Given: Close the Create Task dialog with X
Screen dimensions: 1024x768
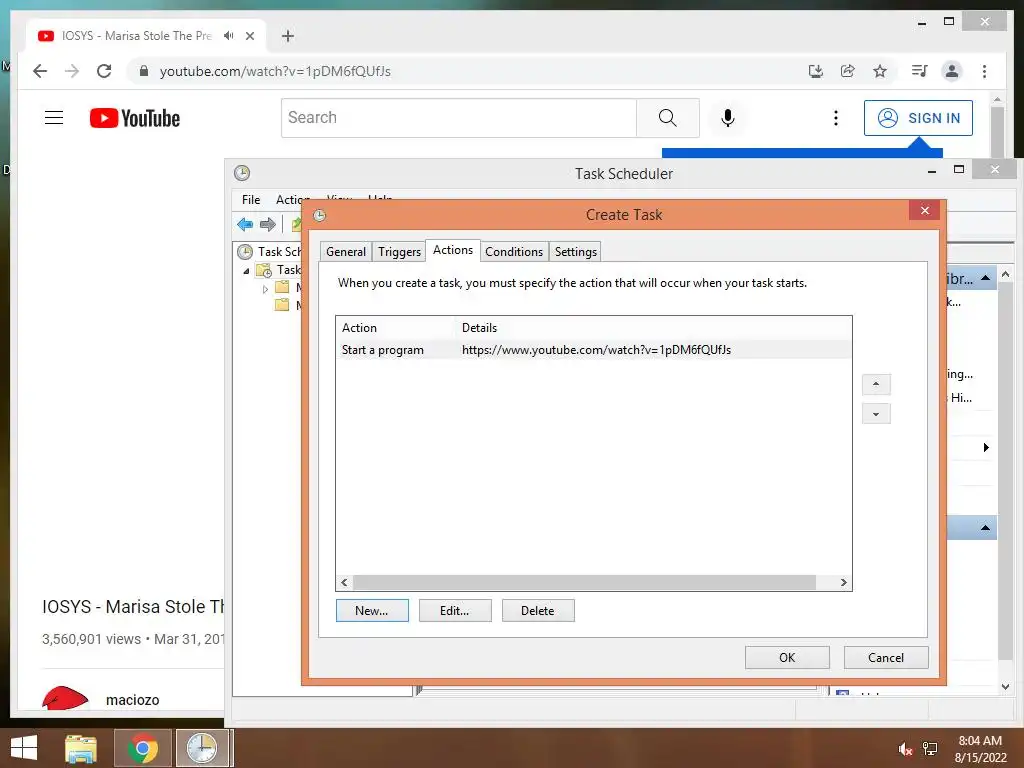Looking at the screenshot, I should (x=925, y=210).
